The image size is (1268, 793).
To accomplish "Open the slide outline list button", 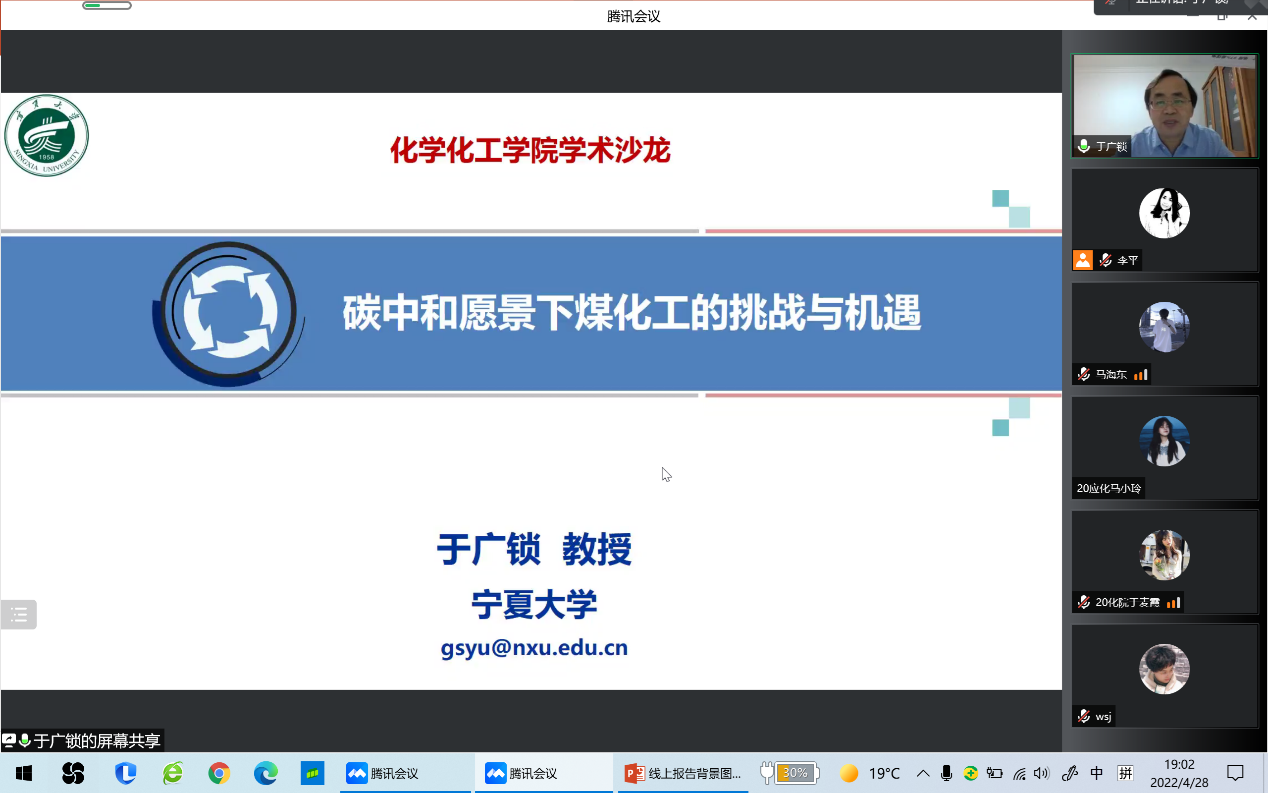I will tap(19, 615).
